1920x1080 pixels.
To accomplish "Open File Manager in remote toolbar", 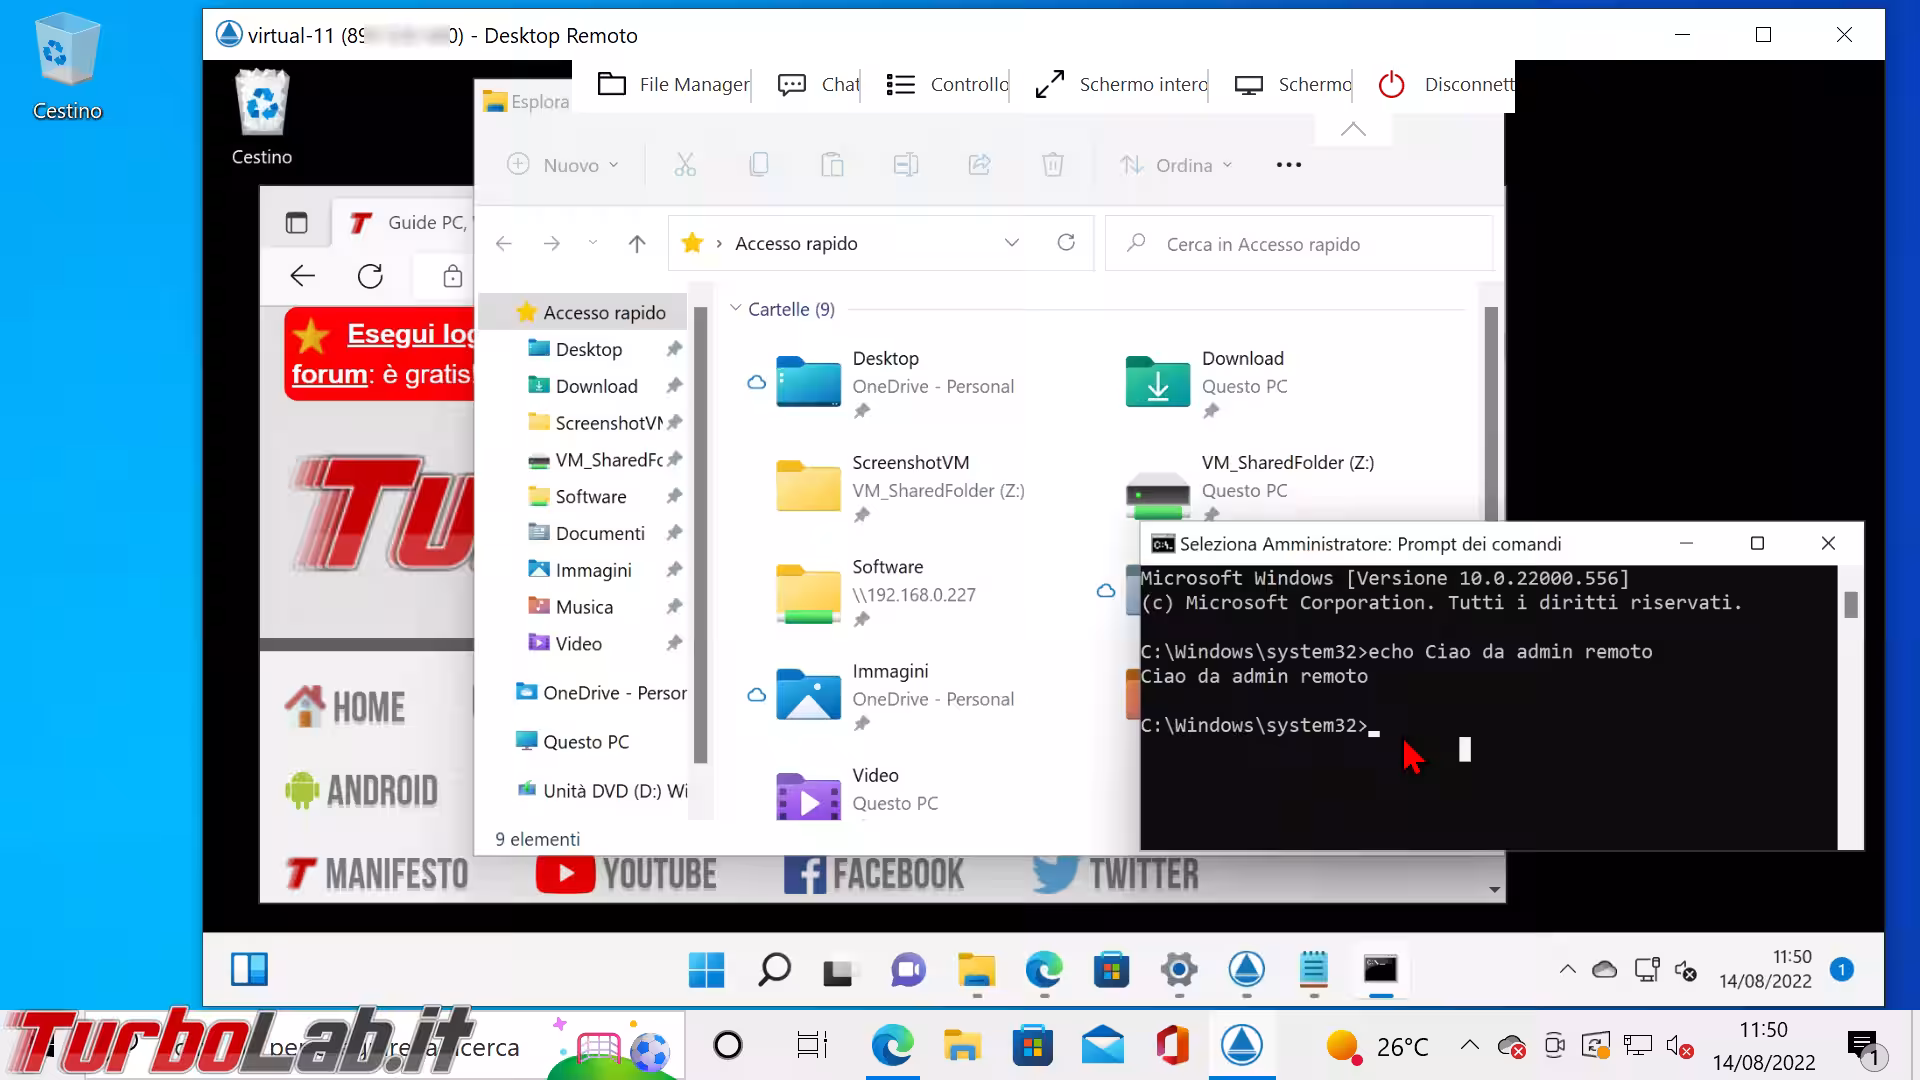I will 674,85.
